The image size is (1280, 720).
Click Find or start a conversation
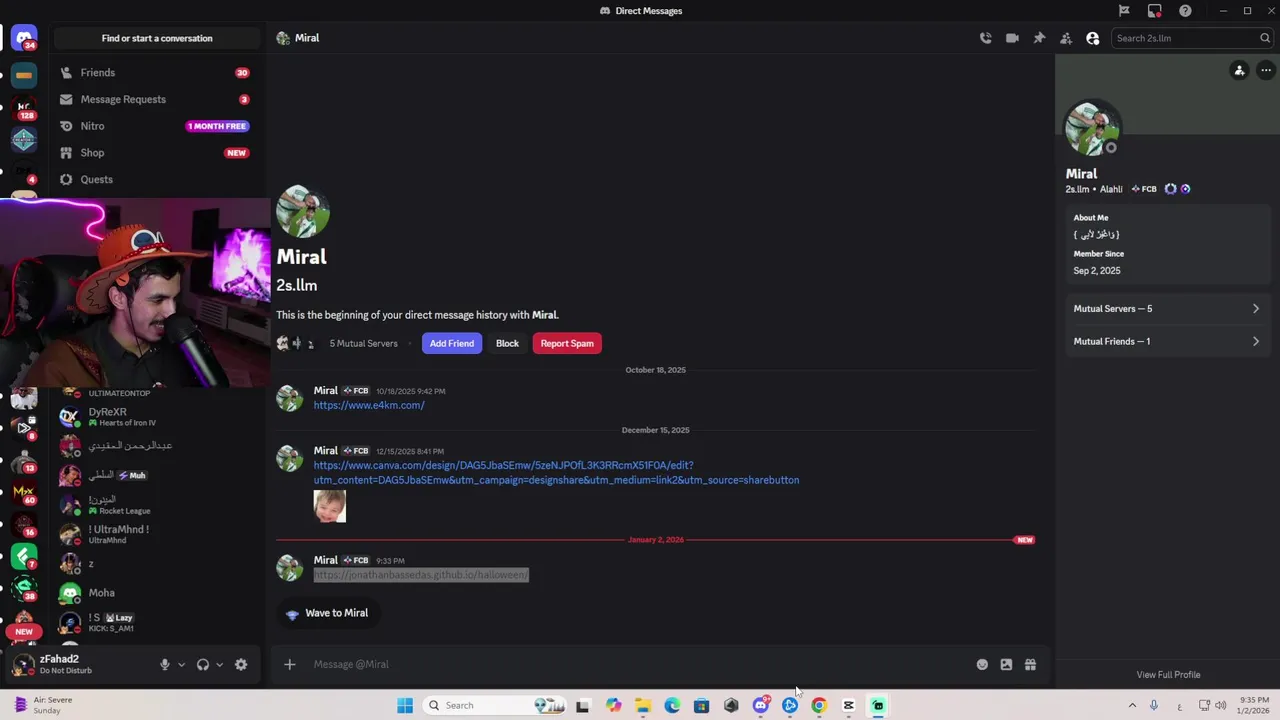pyautogui.click(x=157, y=38)
